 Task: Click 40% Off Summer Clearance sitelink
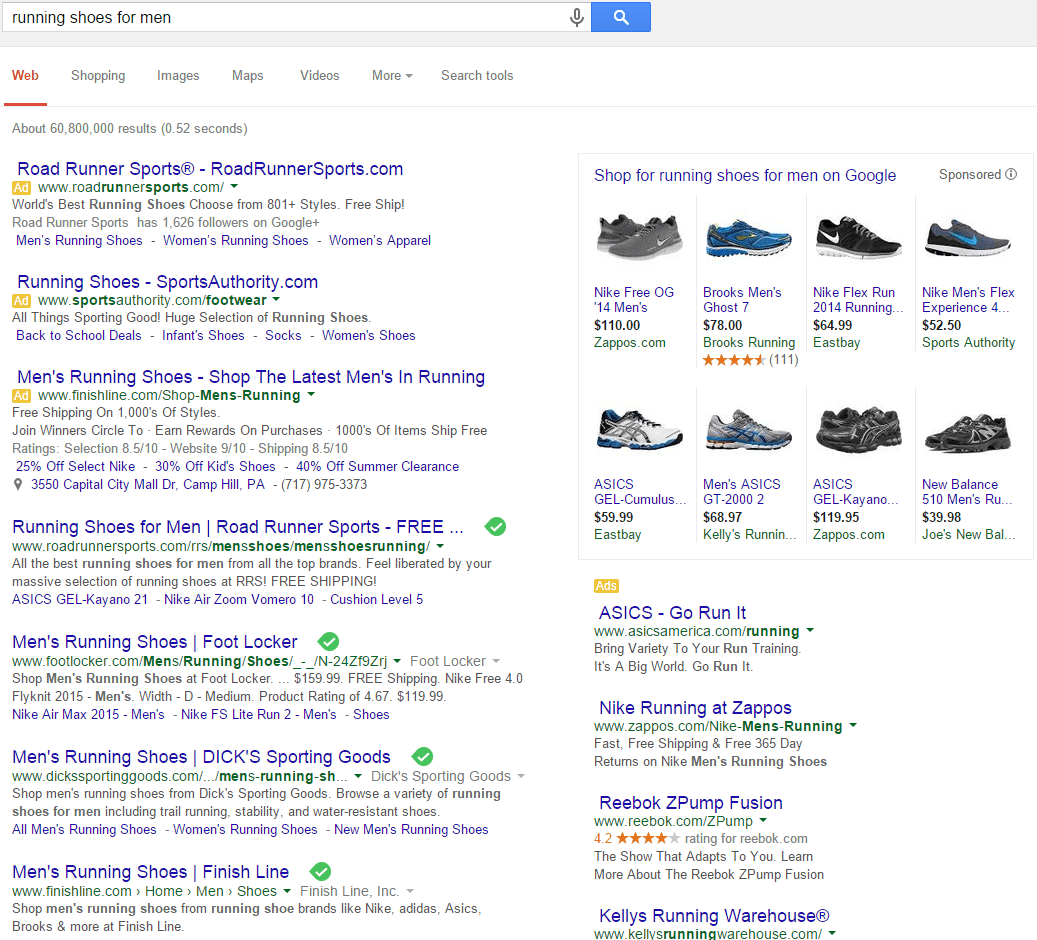377,466
